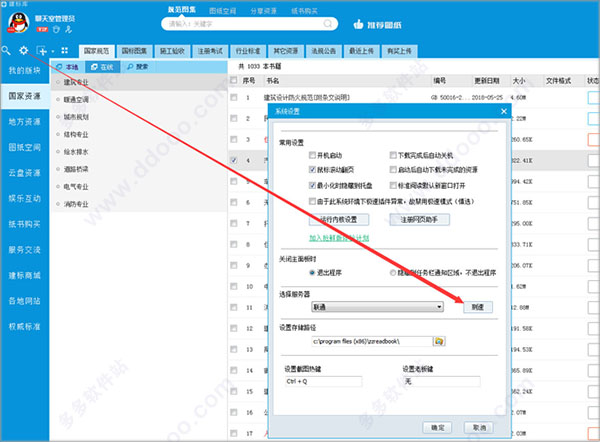Open the 注册考试 category tab
The height and width of the screenshot is (442, 600).
click(210, 51)
